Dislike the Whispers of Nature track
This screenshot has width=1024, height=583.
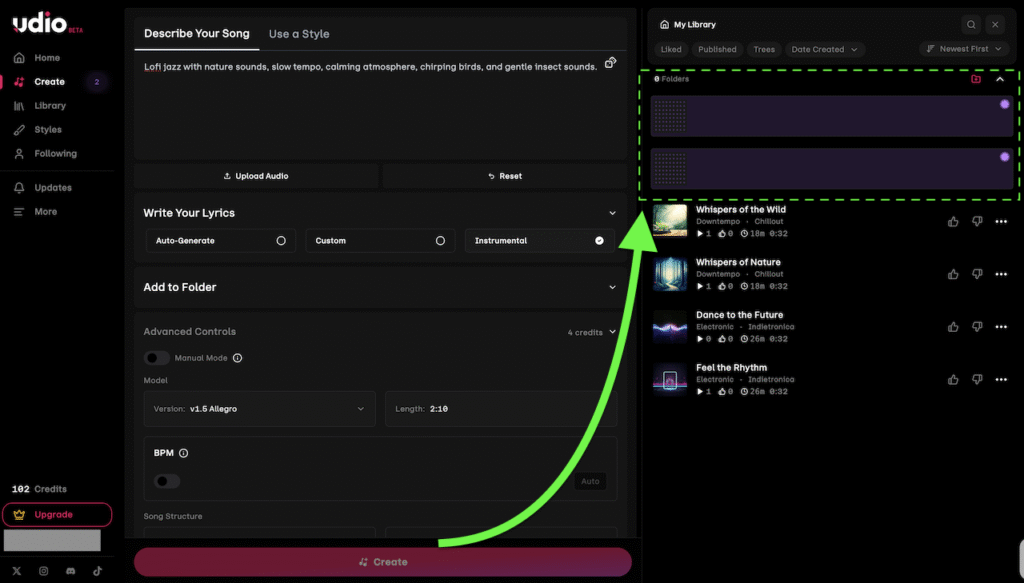[977, 274]
